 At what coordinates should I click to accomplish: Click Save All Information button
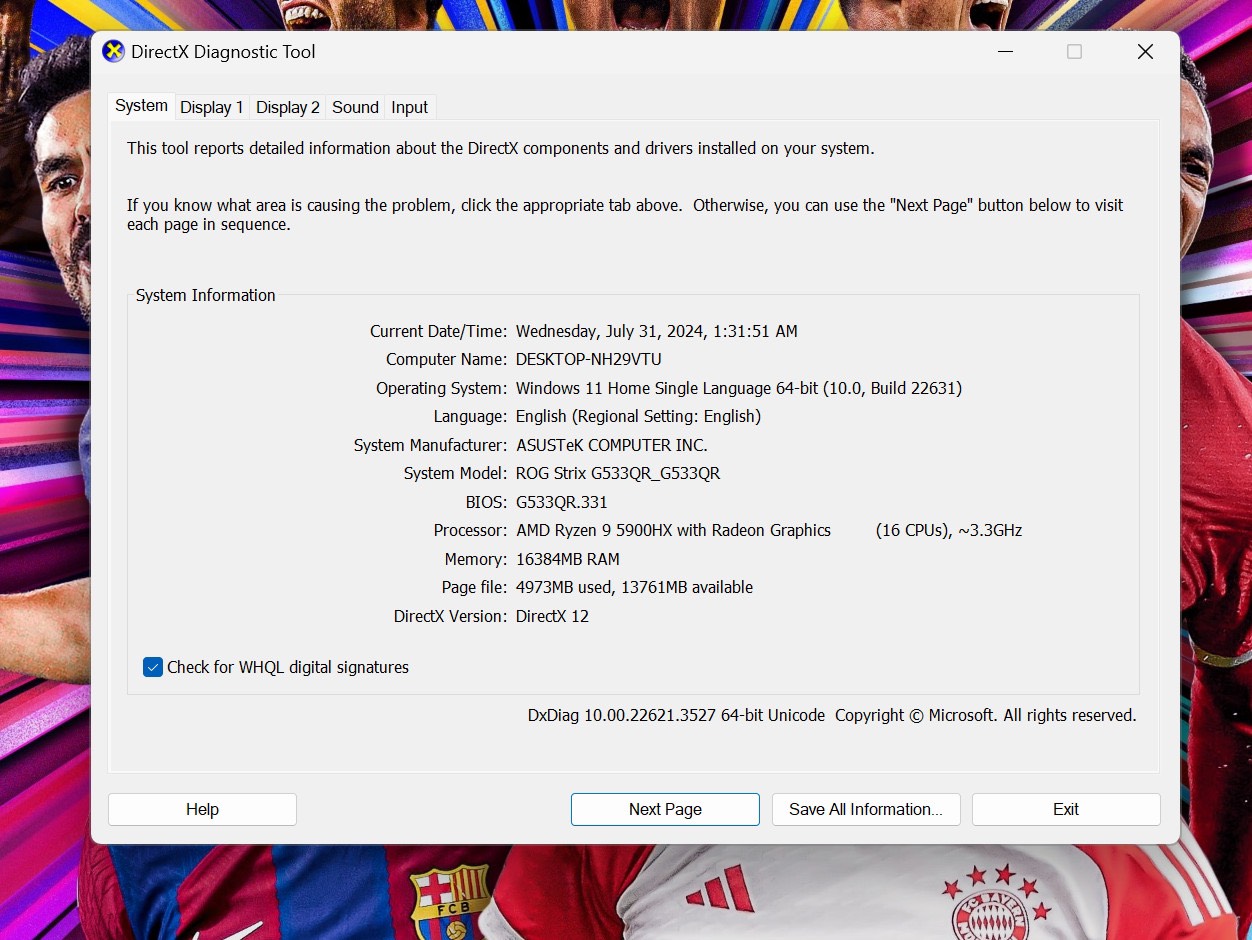point(866,809)
